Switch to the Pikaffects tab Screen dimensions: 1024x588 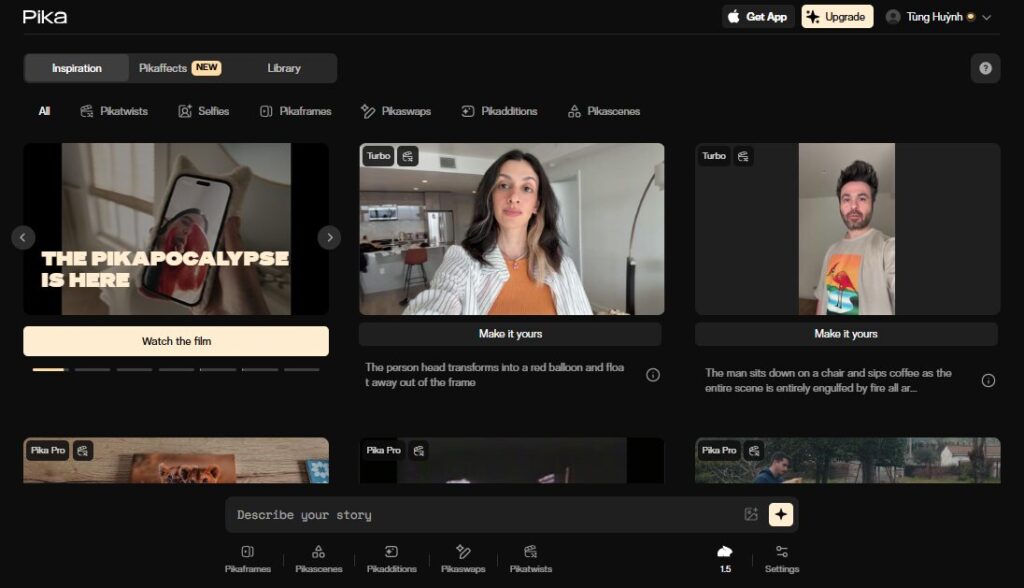click(x=180, y=68)
